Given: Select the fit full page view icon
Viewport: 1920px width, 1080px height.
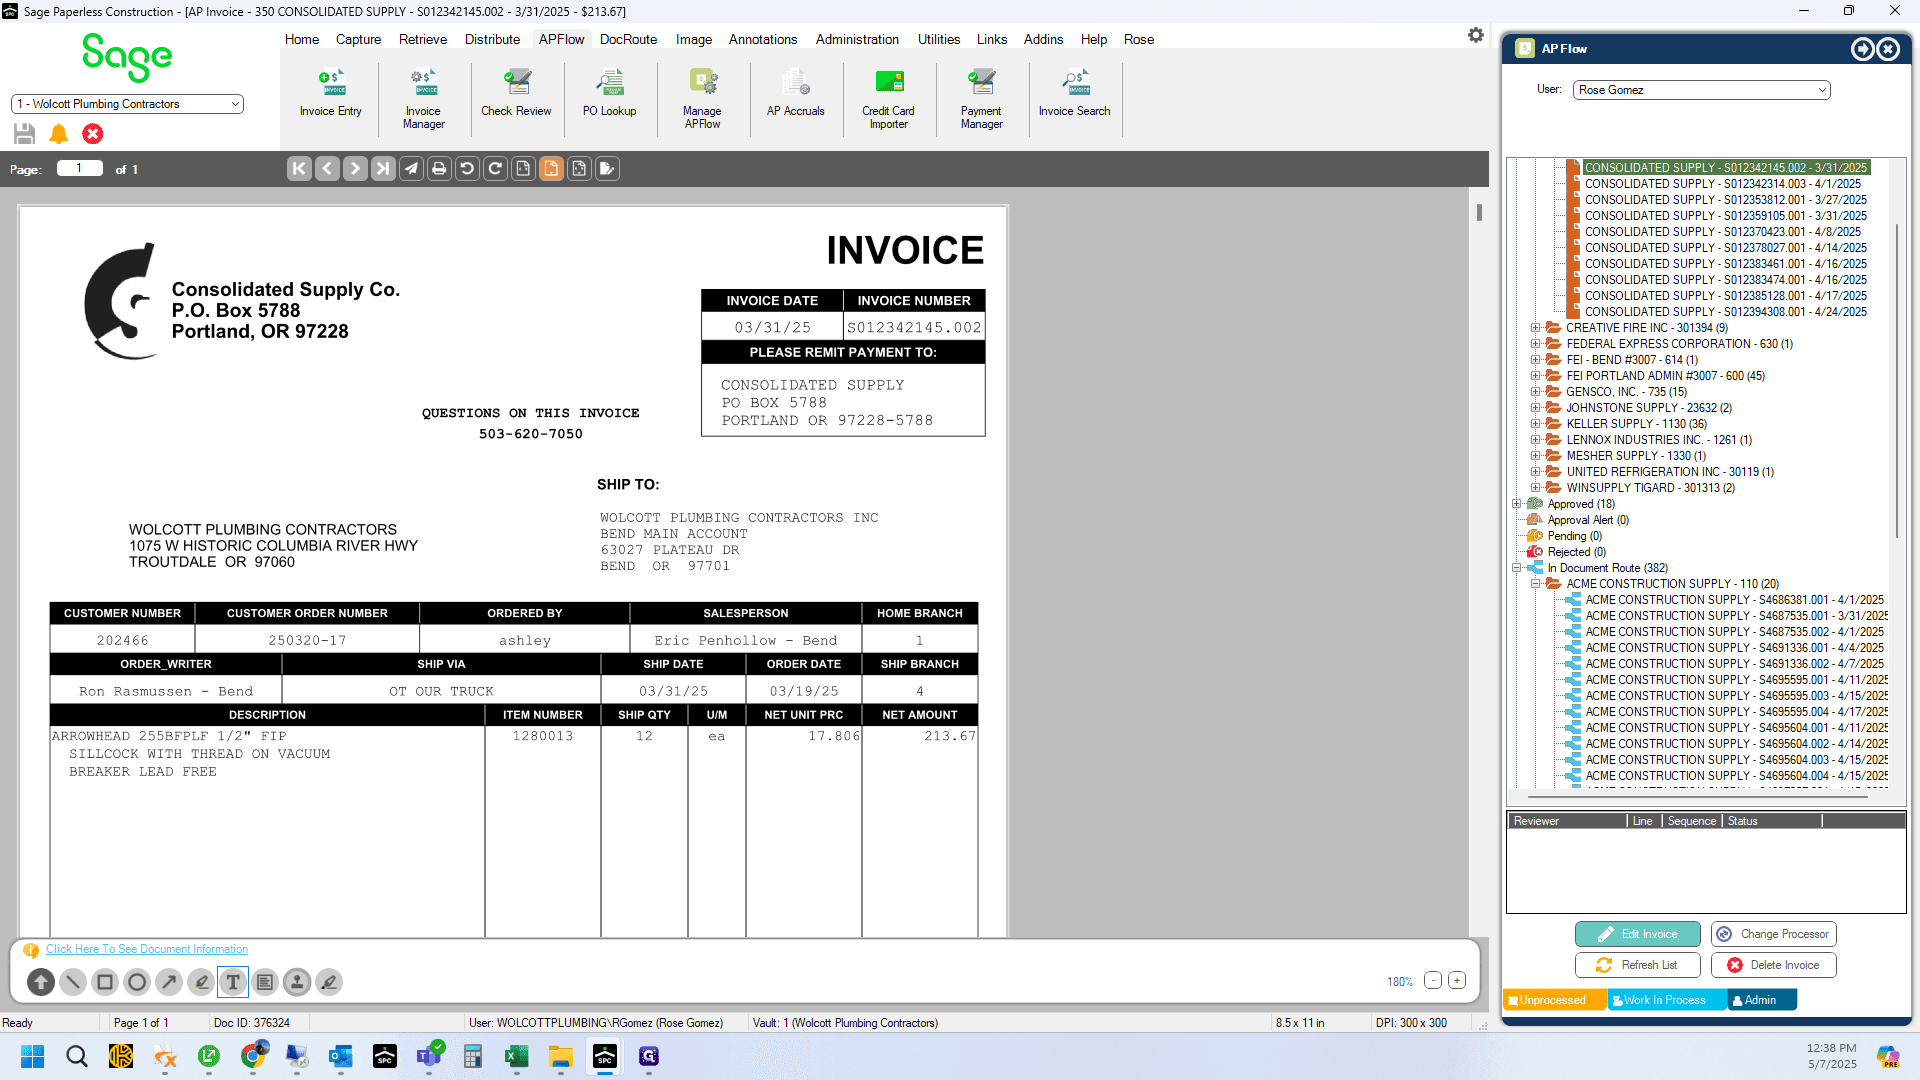Looking at the screenshot, I should point(579,169).
